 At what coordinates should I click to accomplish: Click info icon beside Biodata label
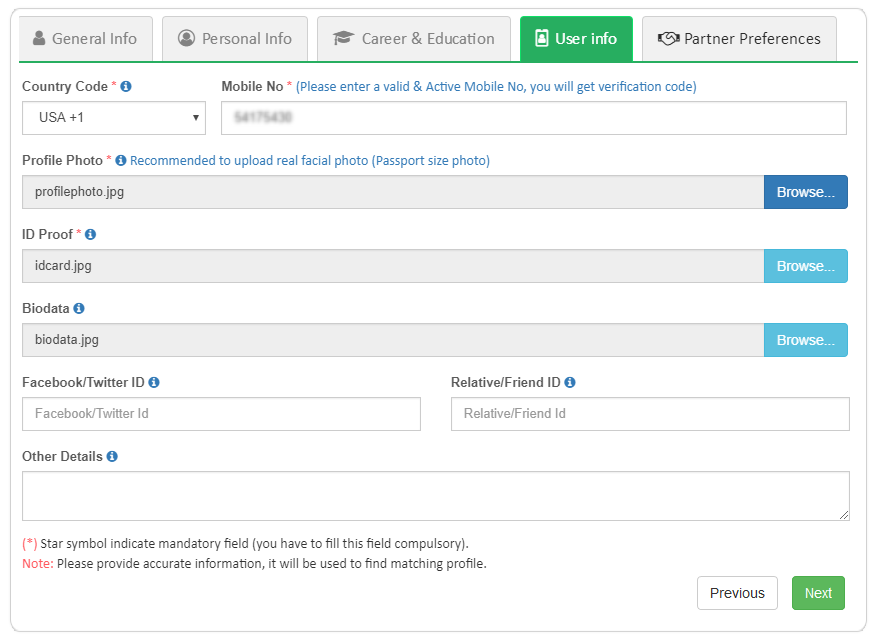[79, 309]
